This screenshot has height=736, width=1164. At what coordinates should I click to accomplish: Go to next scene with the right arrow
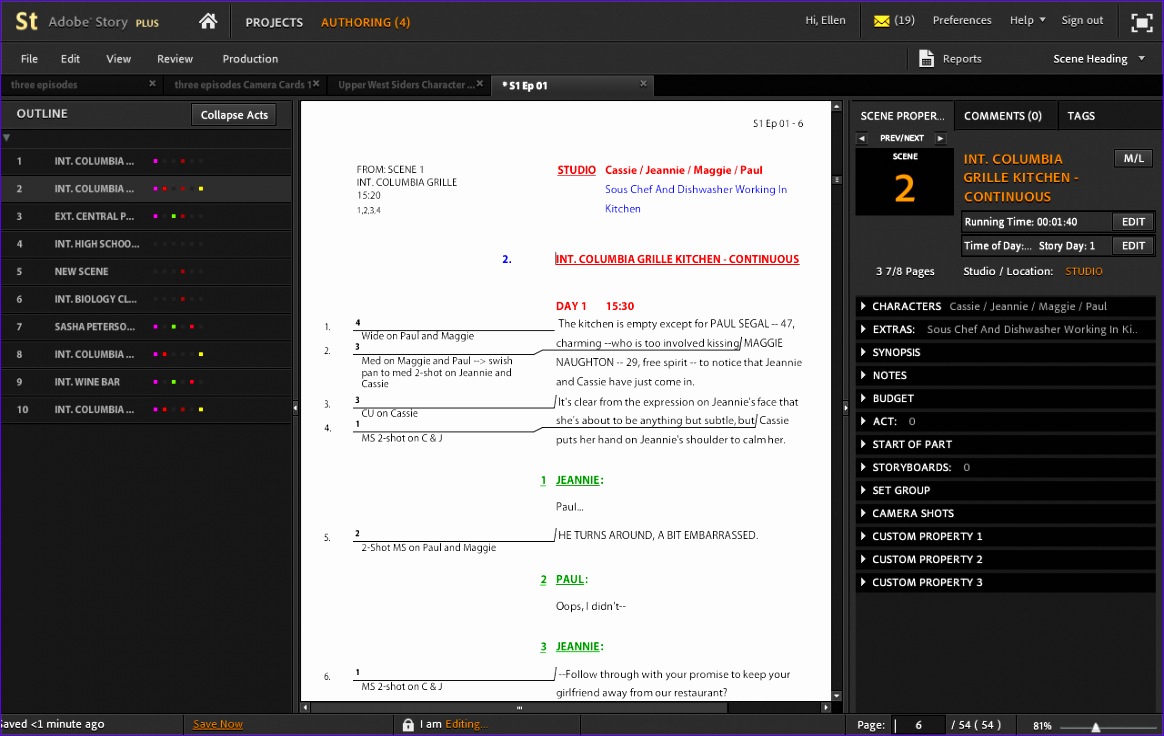[x=939, y=137]
